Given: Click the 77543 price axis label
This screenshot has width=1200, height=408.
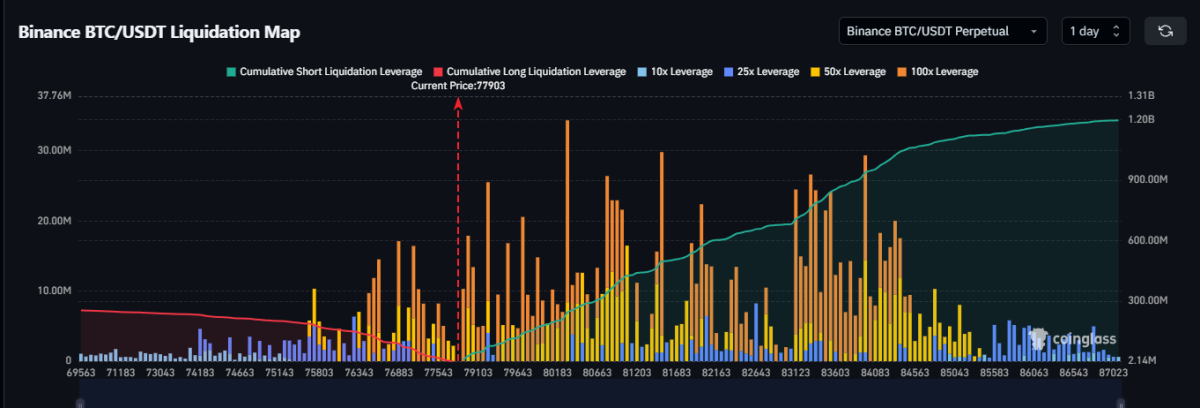Looking at the screenshot, I should click(x=439, y=372).
